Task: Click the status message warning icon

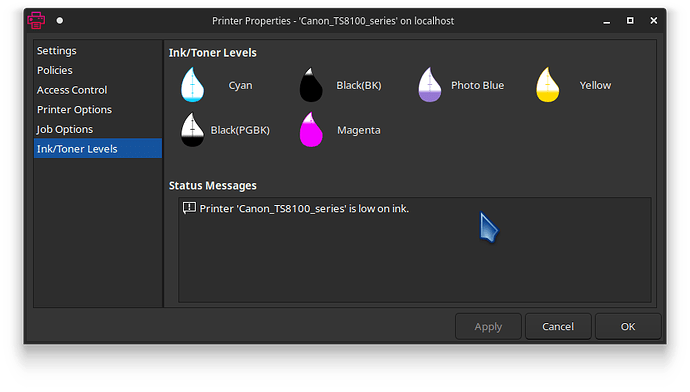Action: click(x=189, y=208)
